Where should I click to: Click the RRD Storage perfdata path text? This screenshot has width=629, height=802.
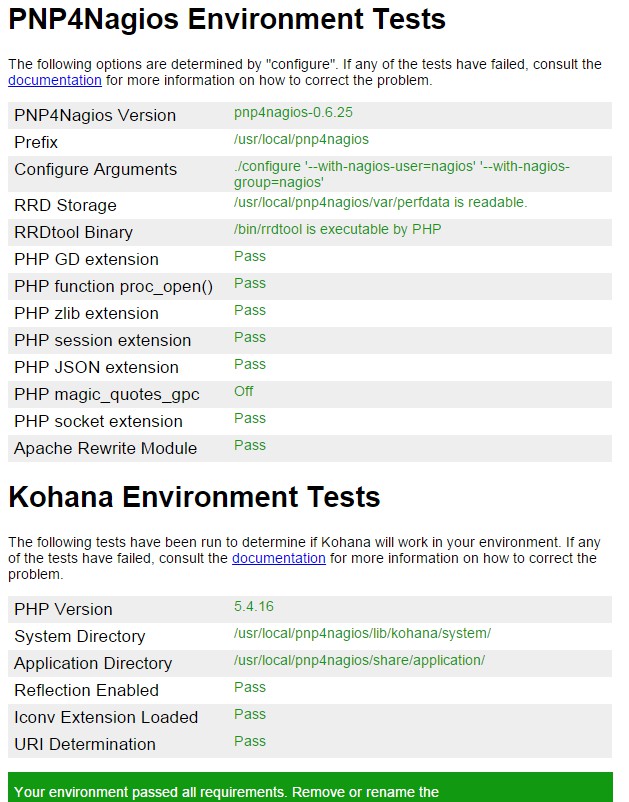[x=380, y=202]
